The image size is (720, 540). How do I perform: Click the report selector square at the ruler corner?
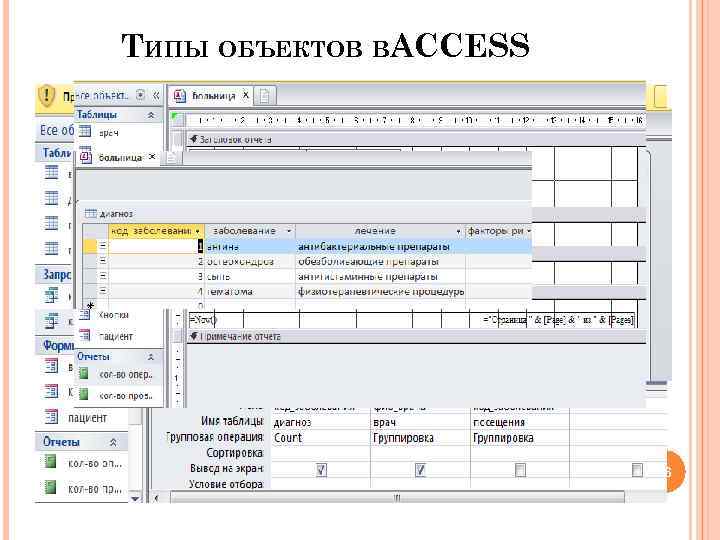[x=176, y=119]
